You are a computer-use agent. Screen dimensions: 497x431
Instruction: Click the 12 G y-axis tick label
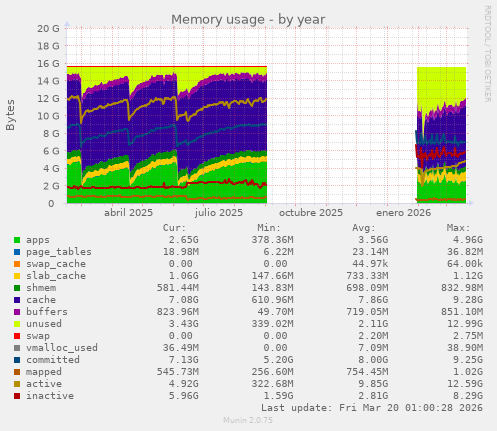[48, 98]
